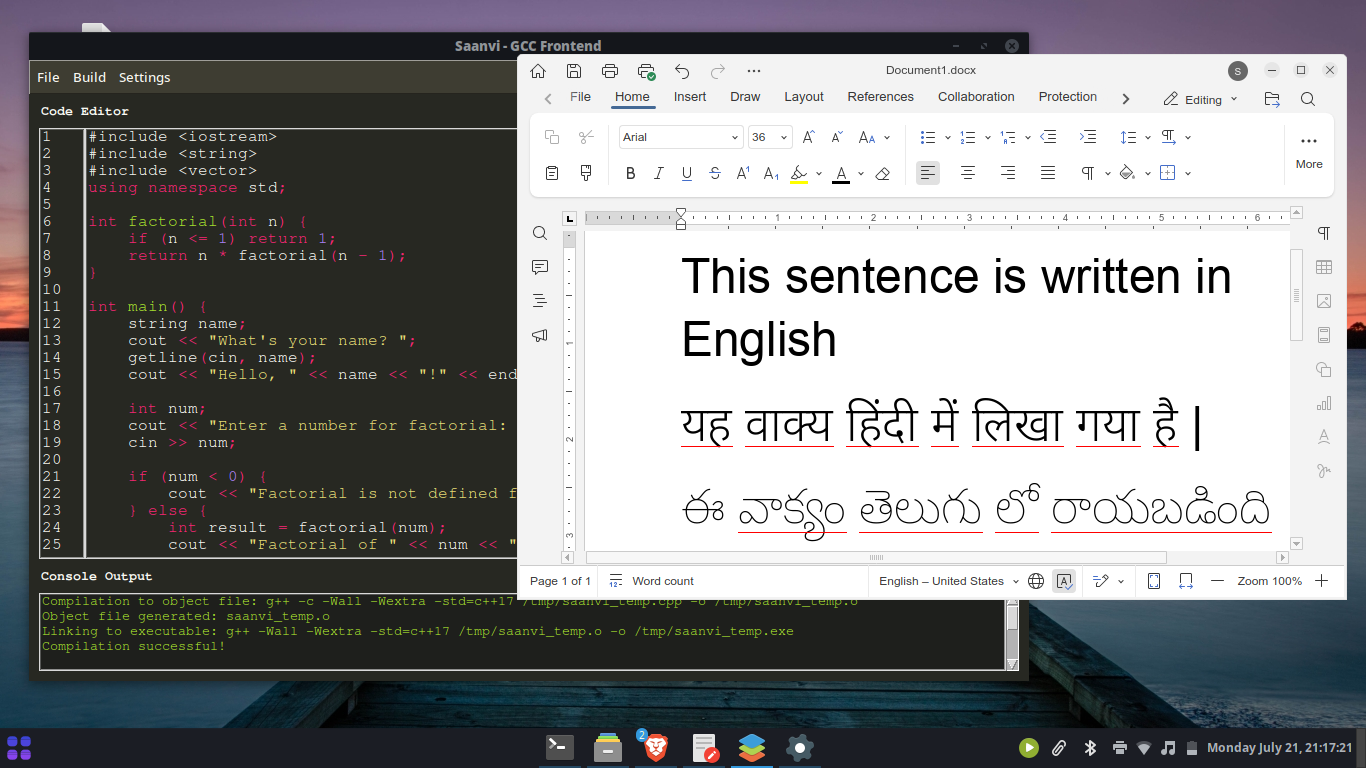Open Image settings in right sidebar

[x=1324, y=301]
